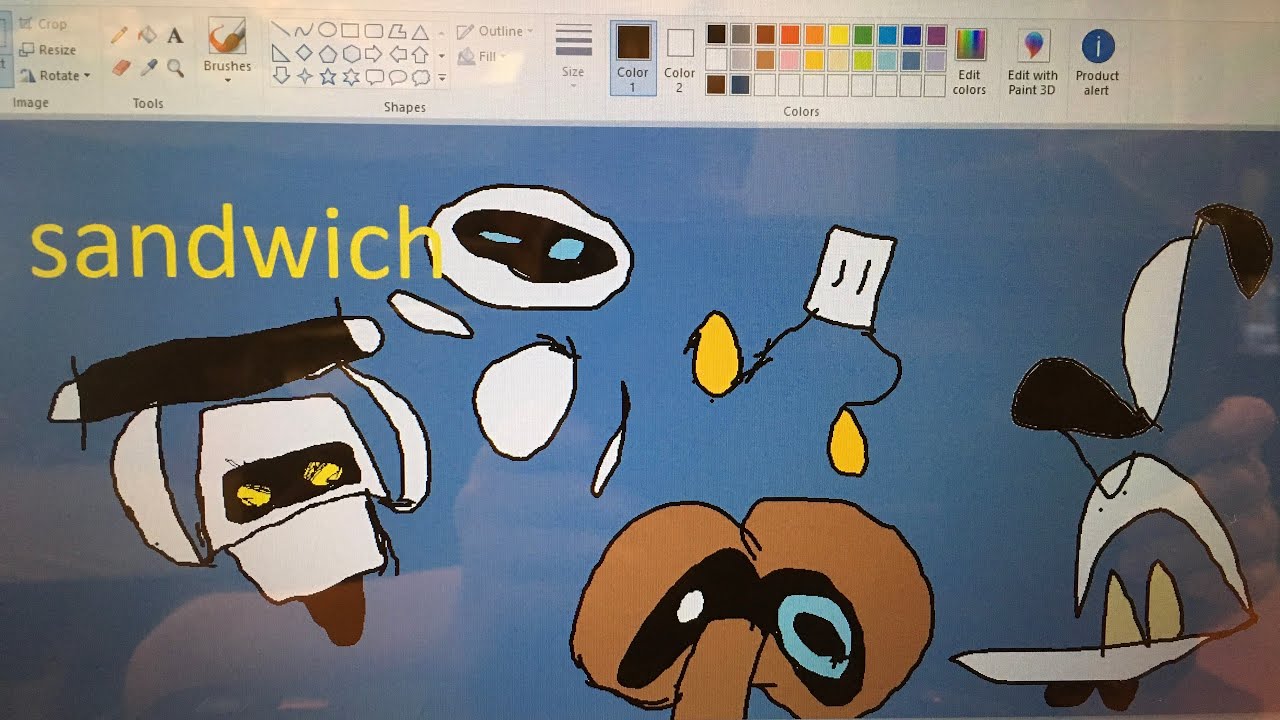Select the Eraser tool
This screenshot has height=720, width=1280.
tap(120, 68)
